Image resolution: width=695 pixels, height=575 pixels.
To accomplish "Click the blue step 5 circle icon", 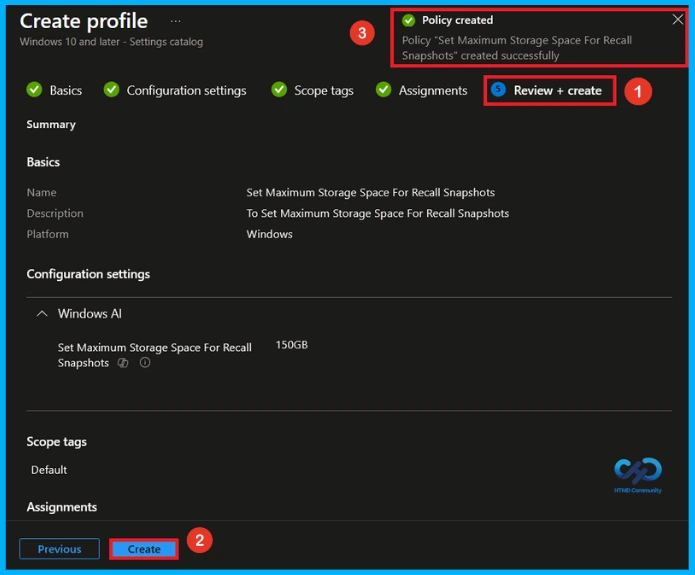I will tap(498, 90).
